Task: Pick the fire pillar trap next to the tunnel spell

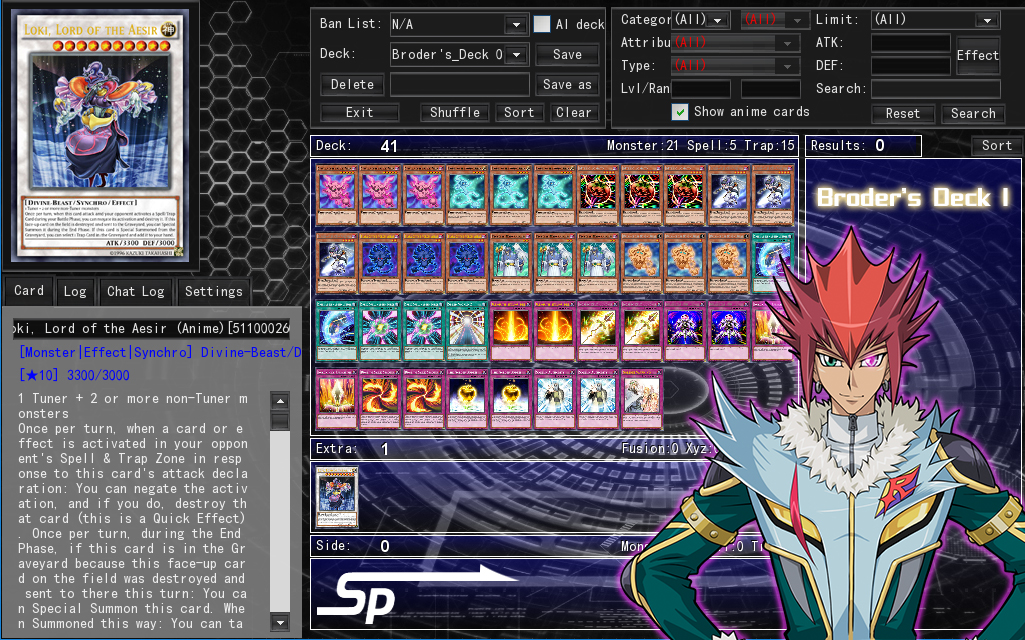Action: (x=511, y=331)
